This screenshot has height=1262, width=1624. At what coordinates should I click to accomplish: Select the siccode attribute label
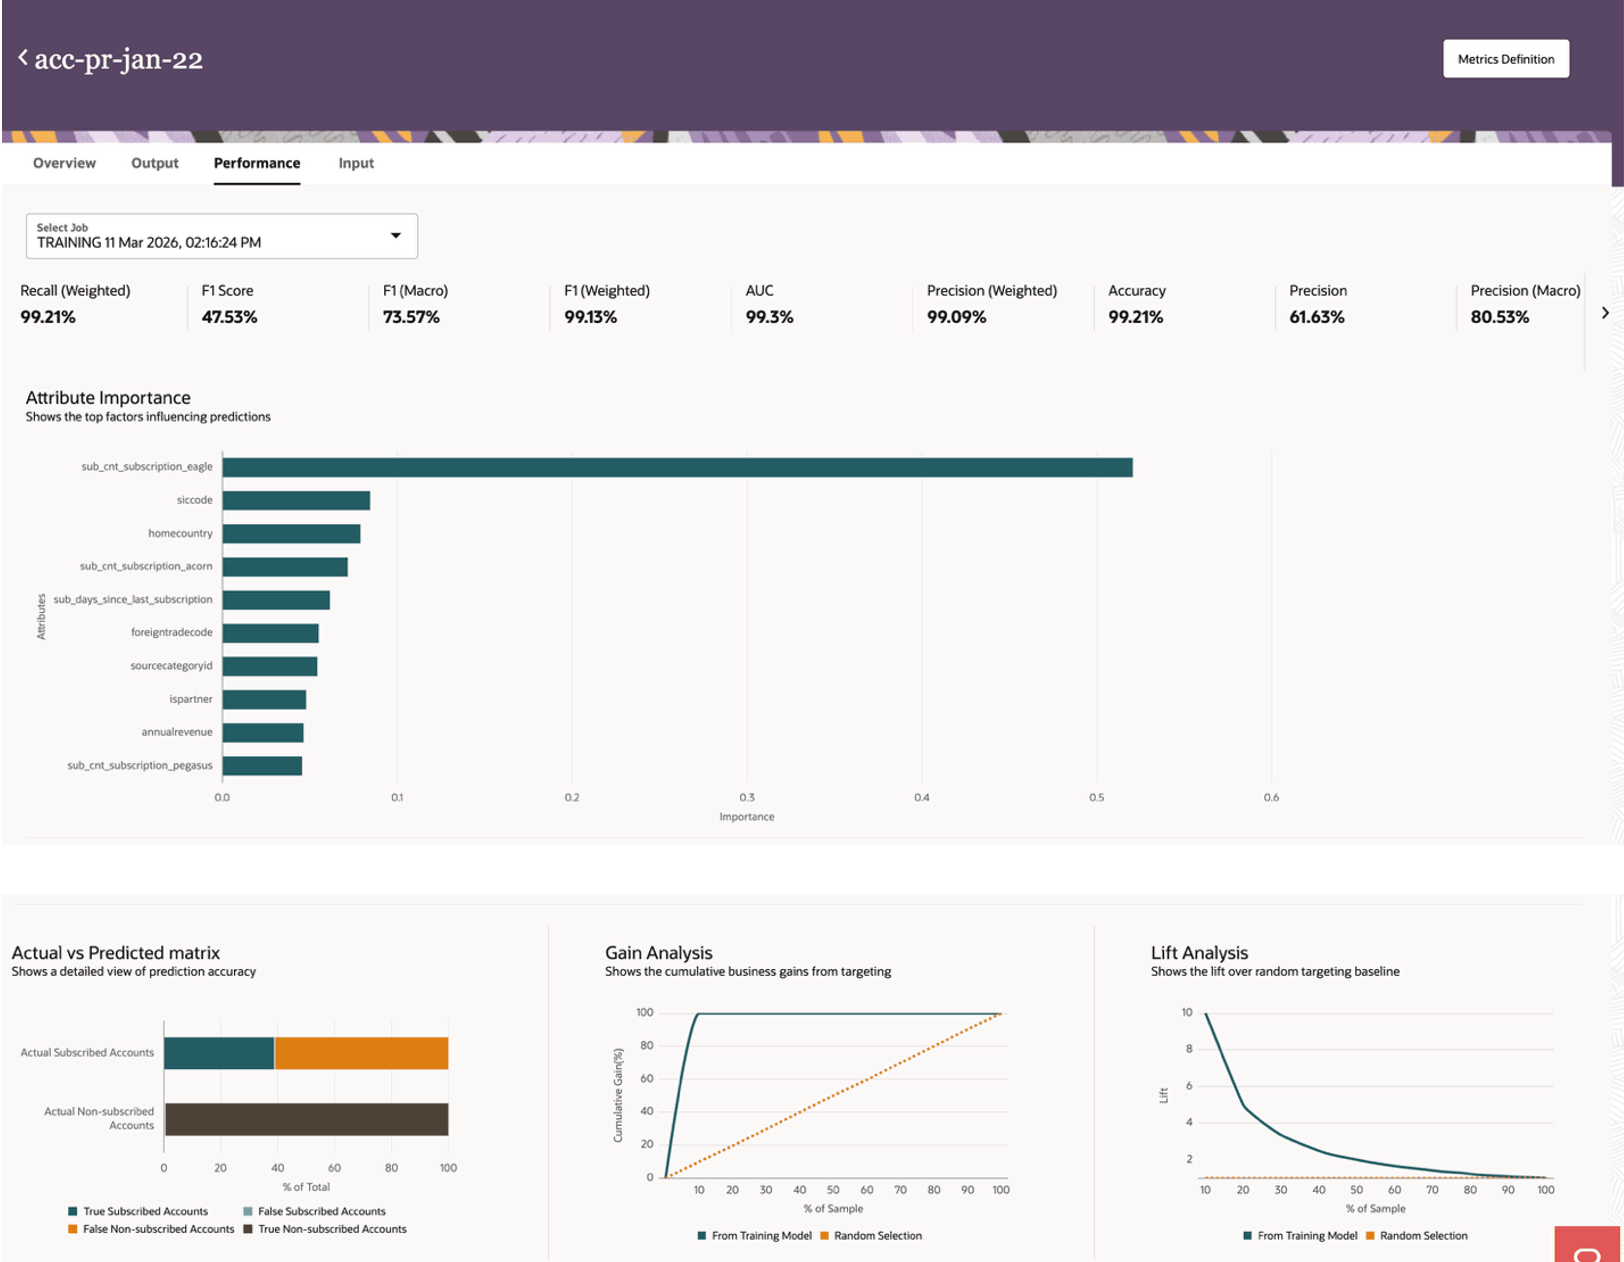197,499
